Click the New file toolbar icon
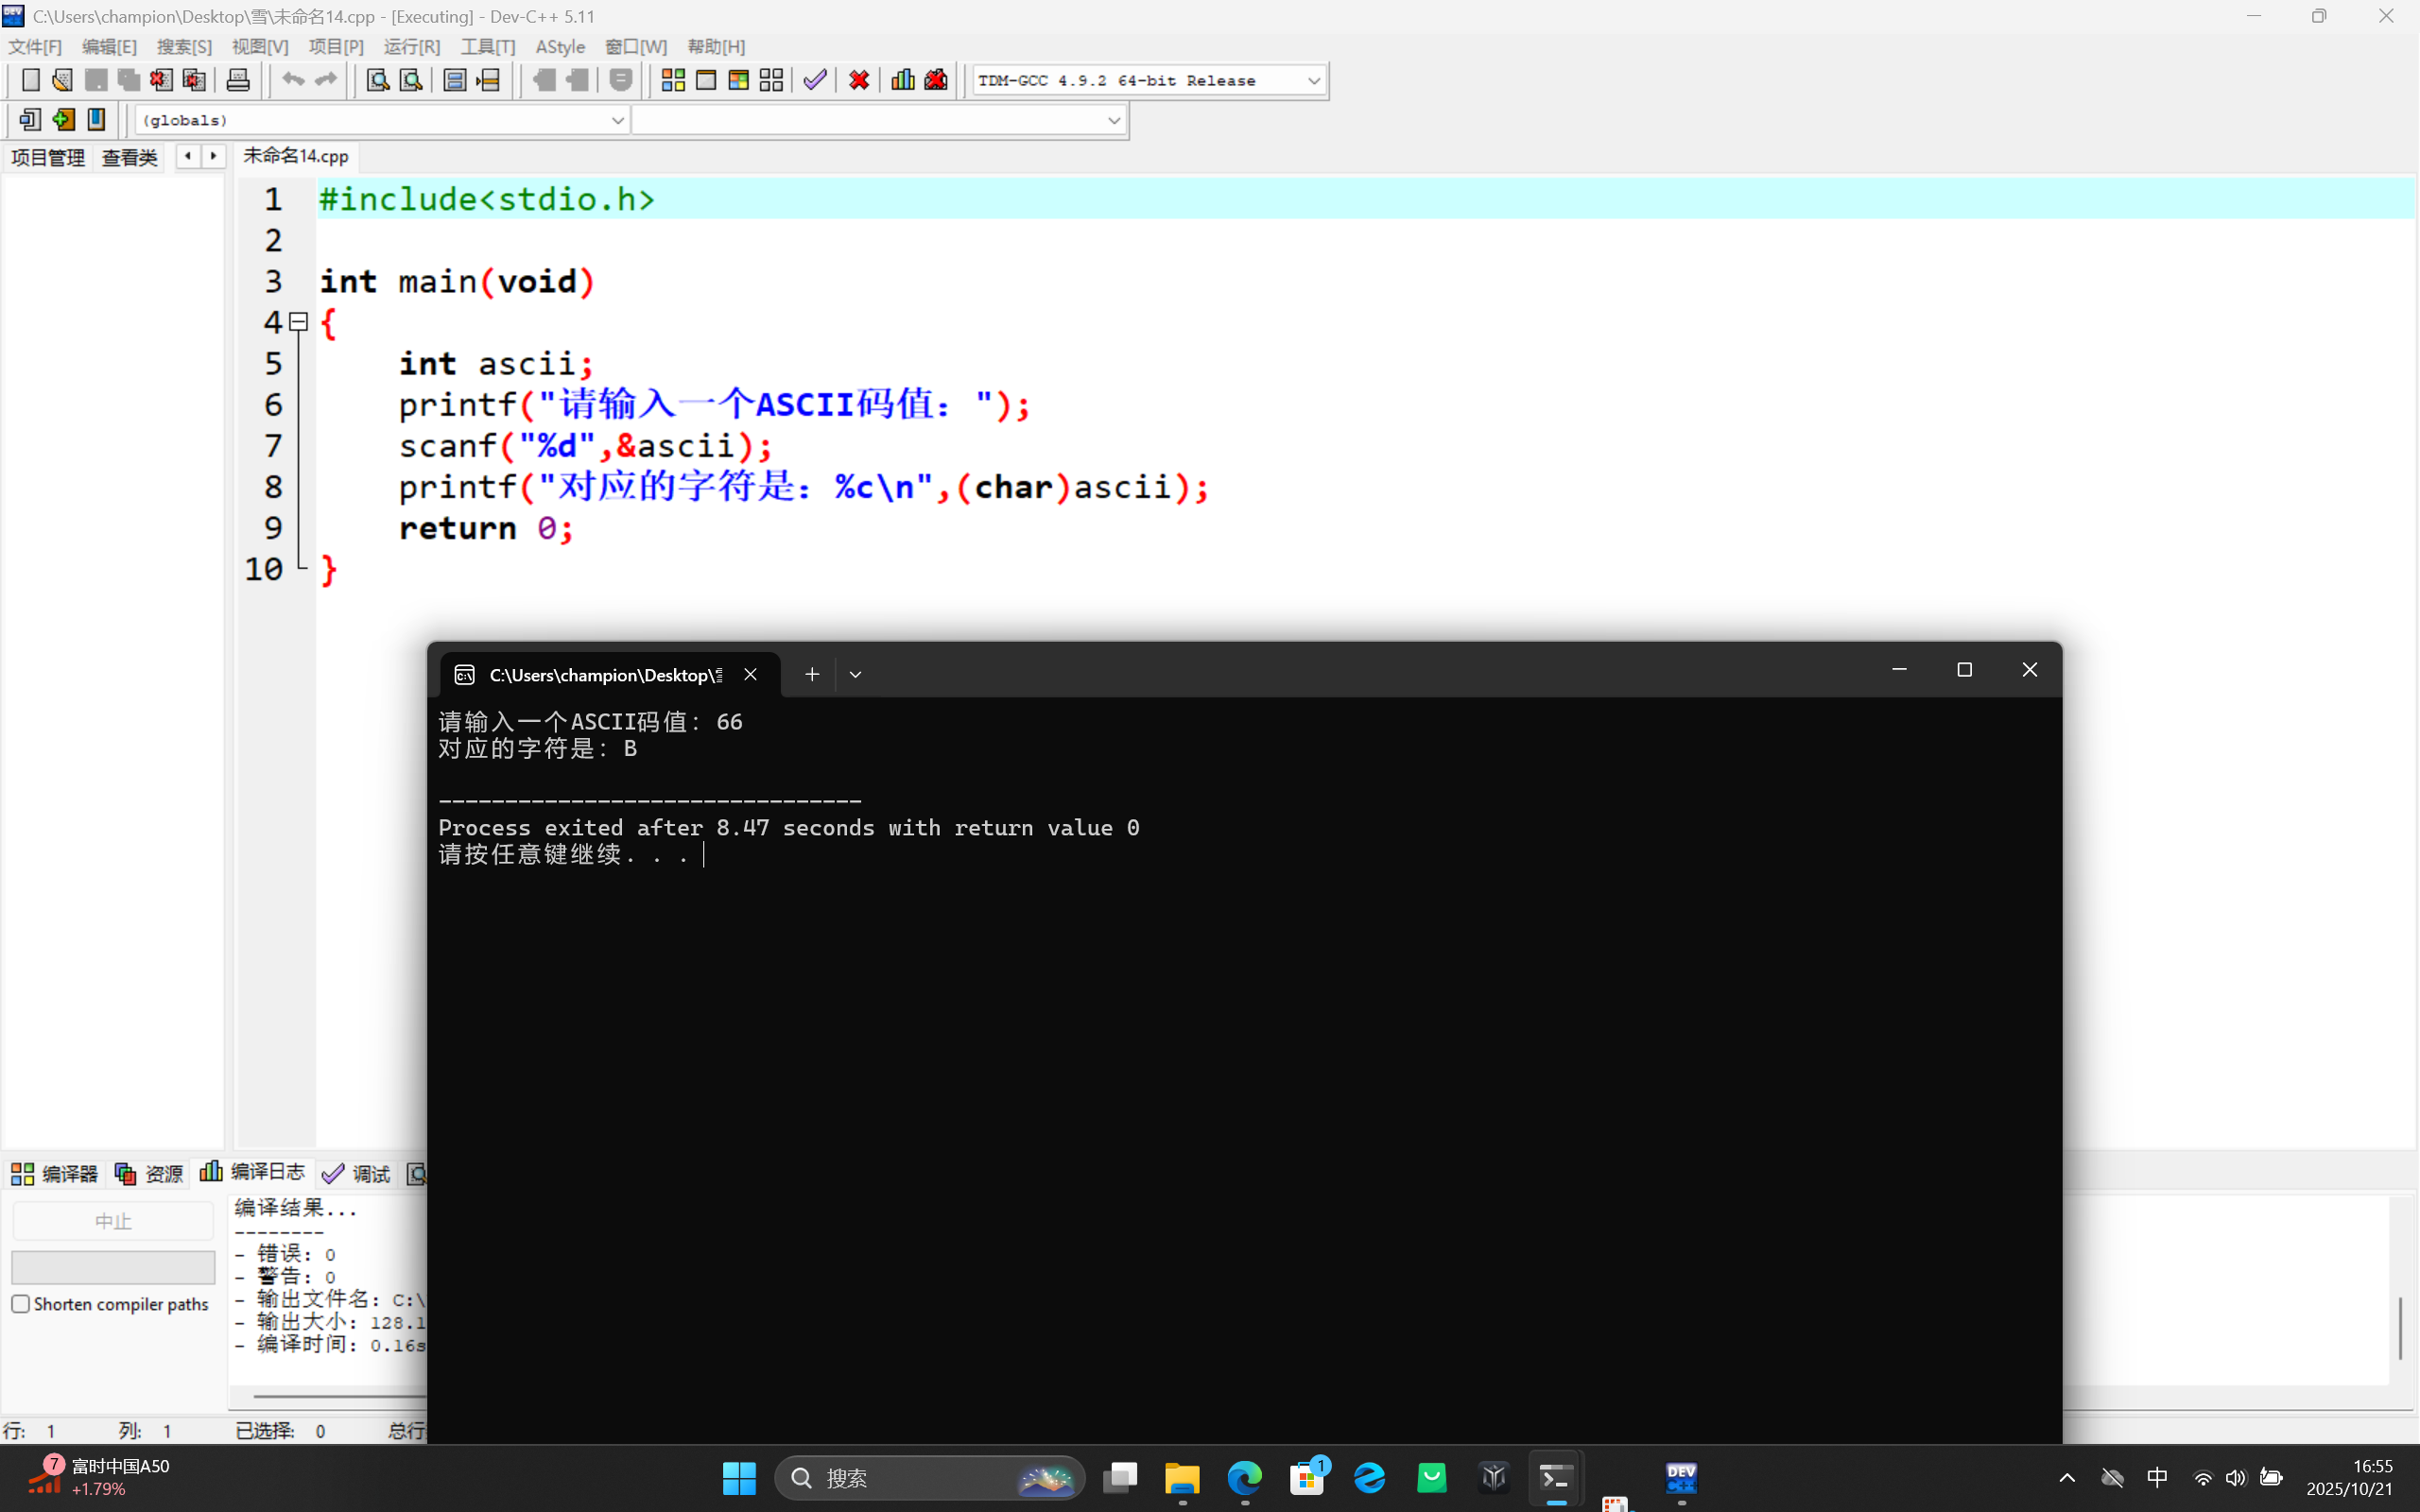The width and height of the screenshot is (2420, 1512). (30, 80)
